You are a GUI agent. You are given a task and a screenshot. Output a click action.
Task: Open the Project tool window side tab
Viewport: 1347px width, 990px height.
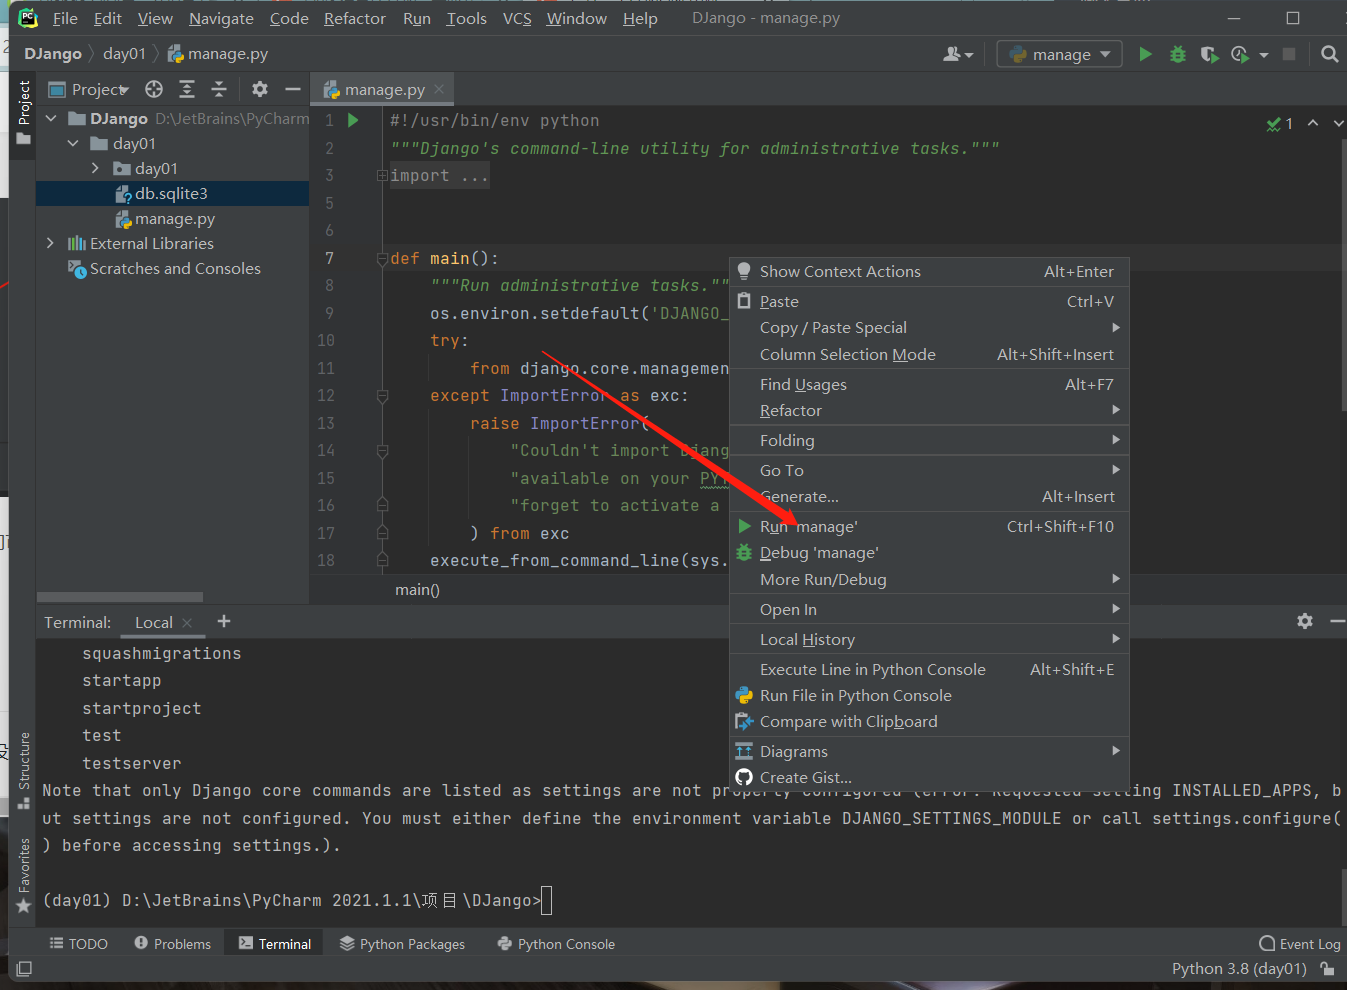(24, 113)
